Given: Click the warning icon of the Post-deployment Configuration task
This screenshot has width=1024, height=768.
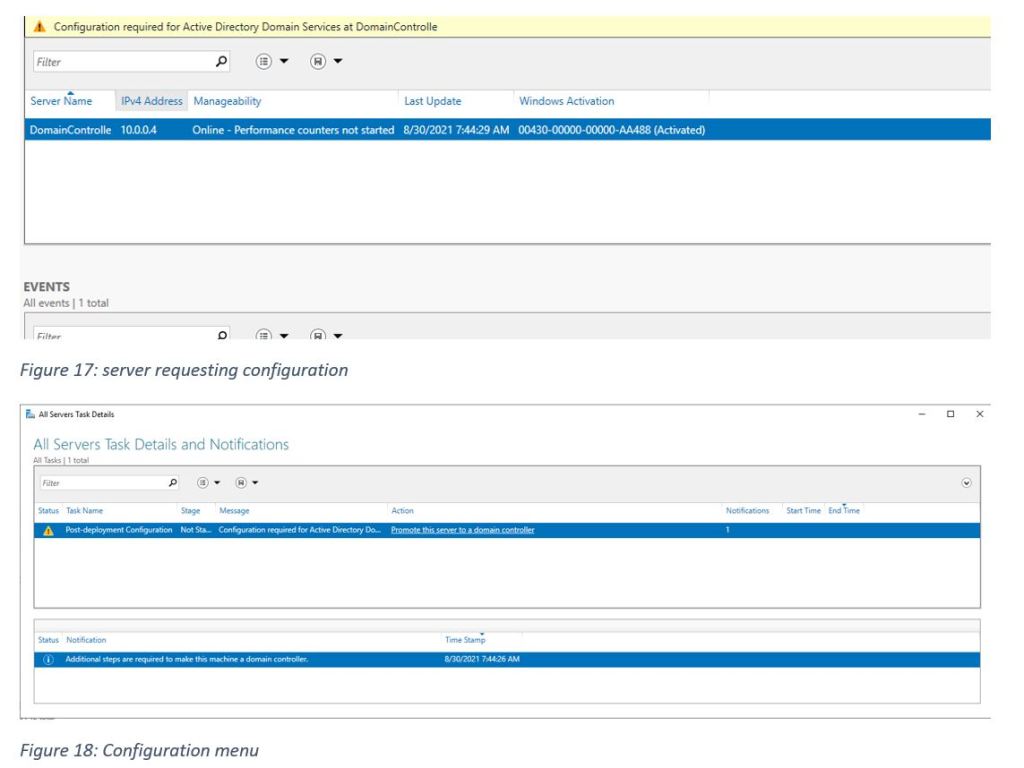Looking at the screenshot, I should 47,530.
